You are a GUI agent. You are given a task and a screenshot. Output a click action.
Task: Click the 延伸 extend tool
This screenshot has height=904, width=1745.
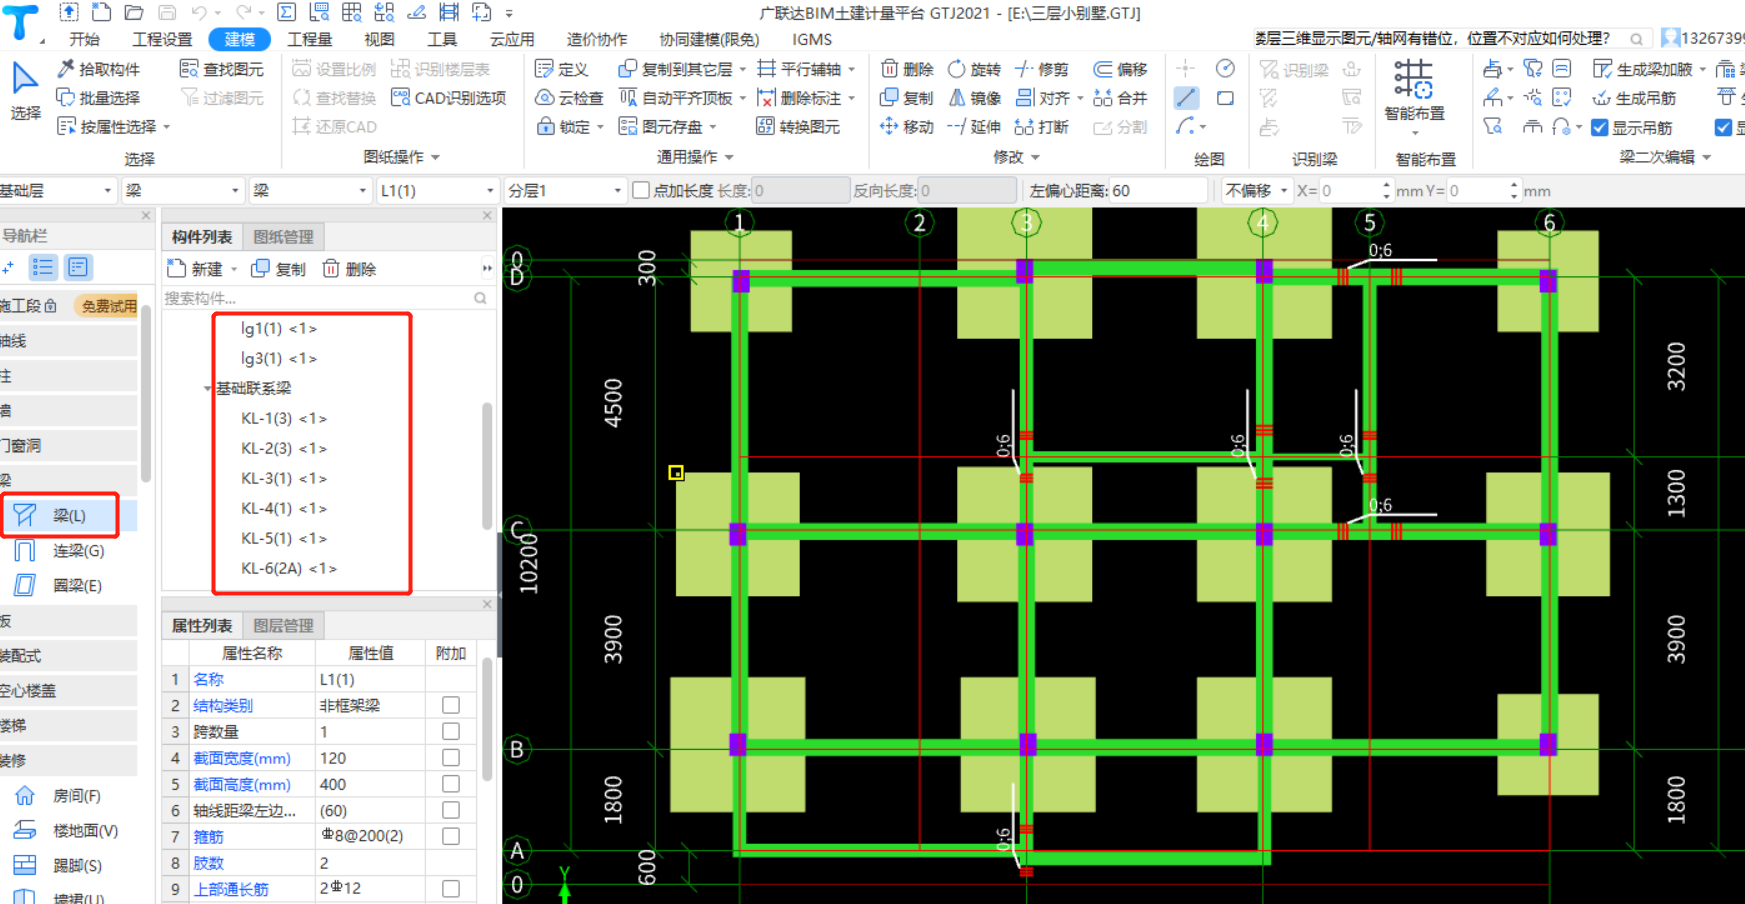pos(974,127)
